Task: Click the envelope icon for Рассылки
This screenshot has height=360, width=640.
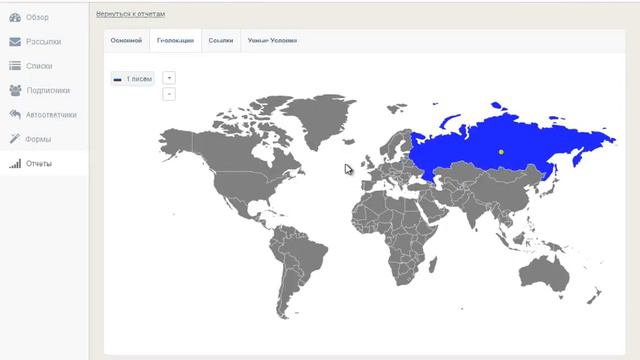Action: point(15,42)
